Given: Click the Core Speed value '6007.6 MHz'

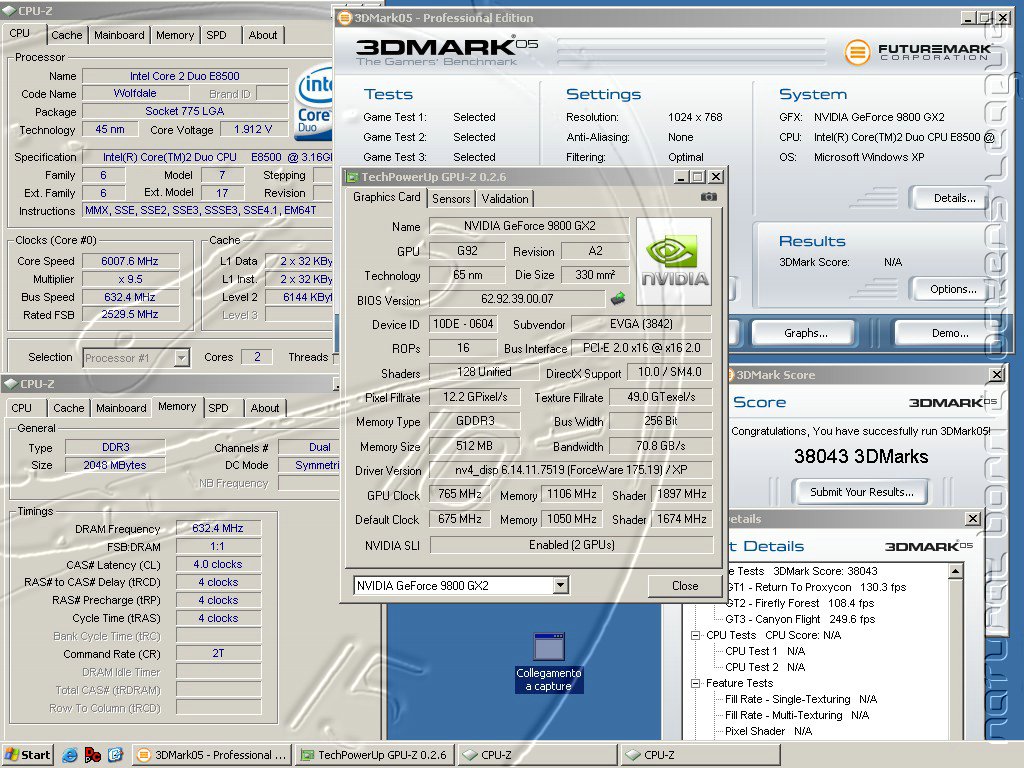Looking at the screenshot, I should 130,261.
